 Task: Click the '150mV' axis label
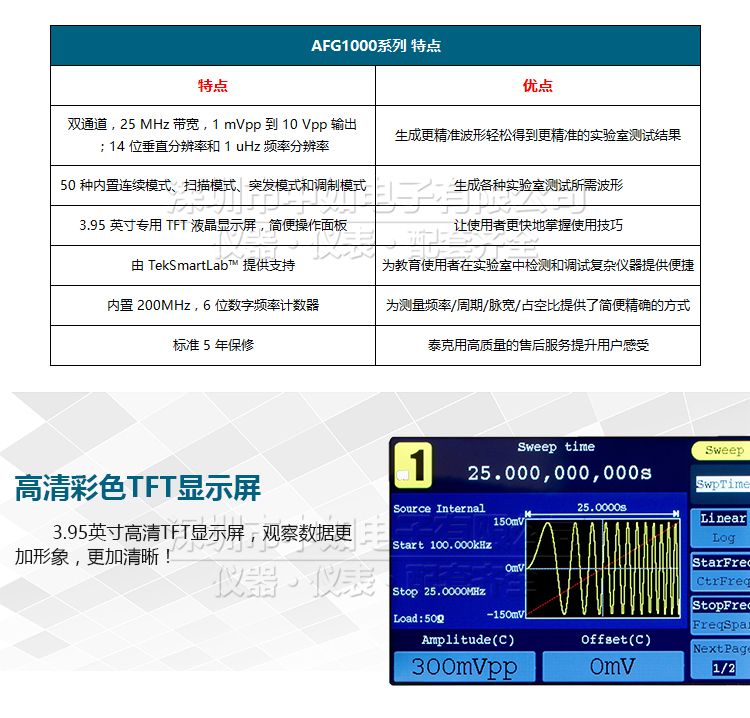coord(509,521)
